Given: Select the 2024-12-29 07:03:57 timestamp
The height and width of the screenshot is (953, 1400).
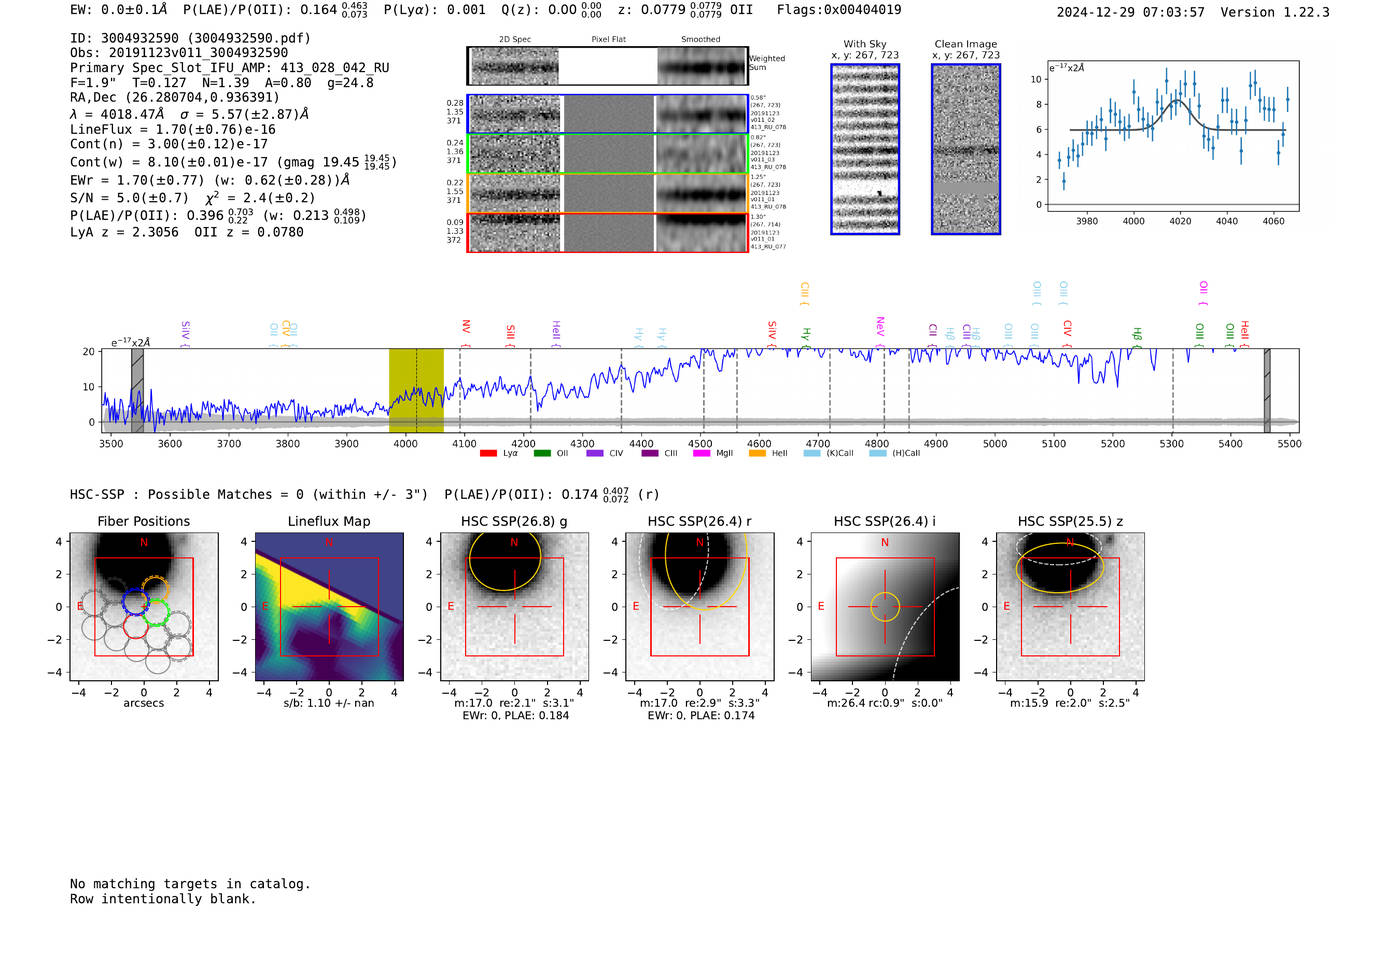Looking at the screenshot, I should click(1131, 12).
